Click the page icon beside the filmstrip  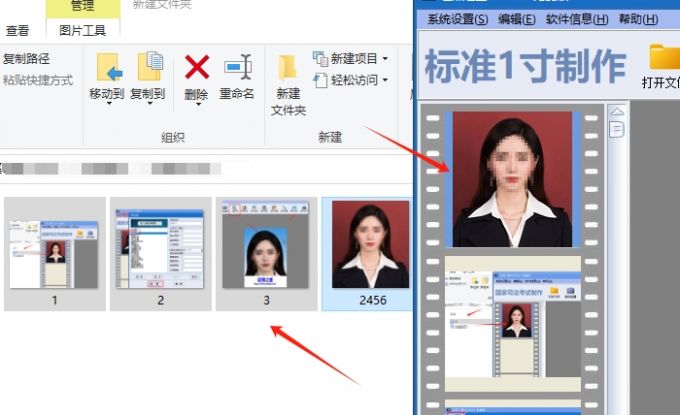pyautogui.click(x=617, y=129)
